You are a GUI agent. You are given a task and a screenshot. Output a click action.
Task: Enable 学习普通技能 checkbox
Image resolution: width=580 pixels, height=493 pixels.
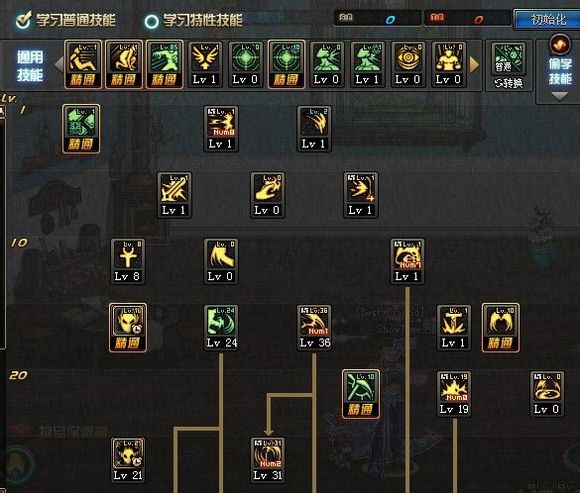[24, 20]
